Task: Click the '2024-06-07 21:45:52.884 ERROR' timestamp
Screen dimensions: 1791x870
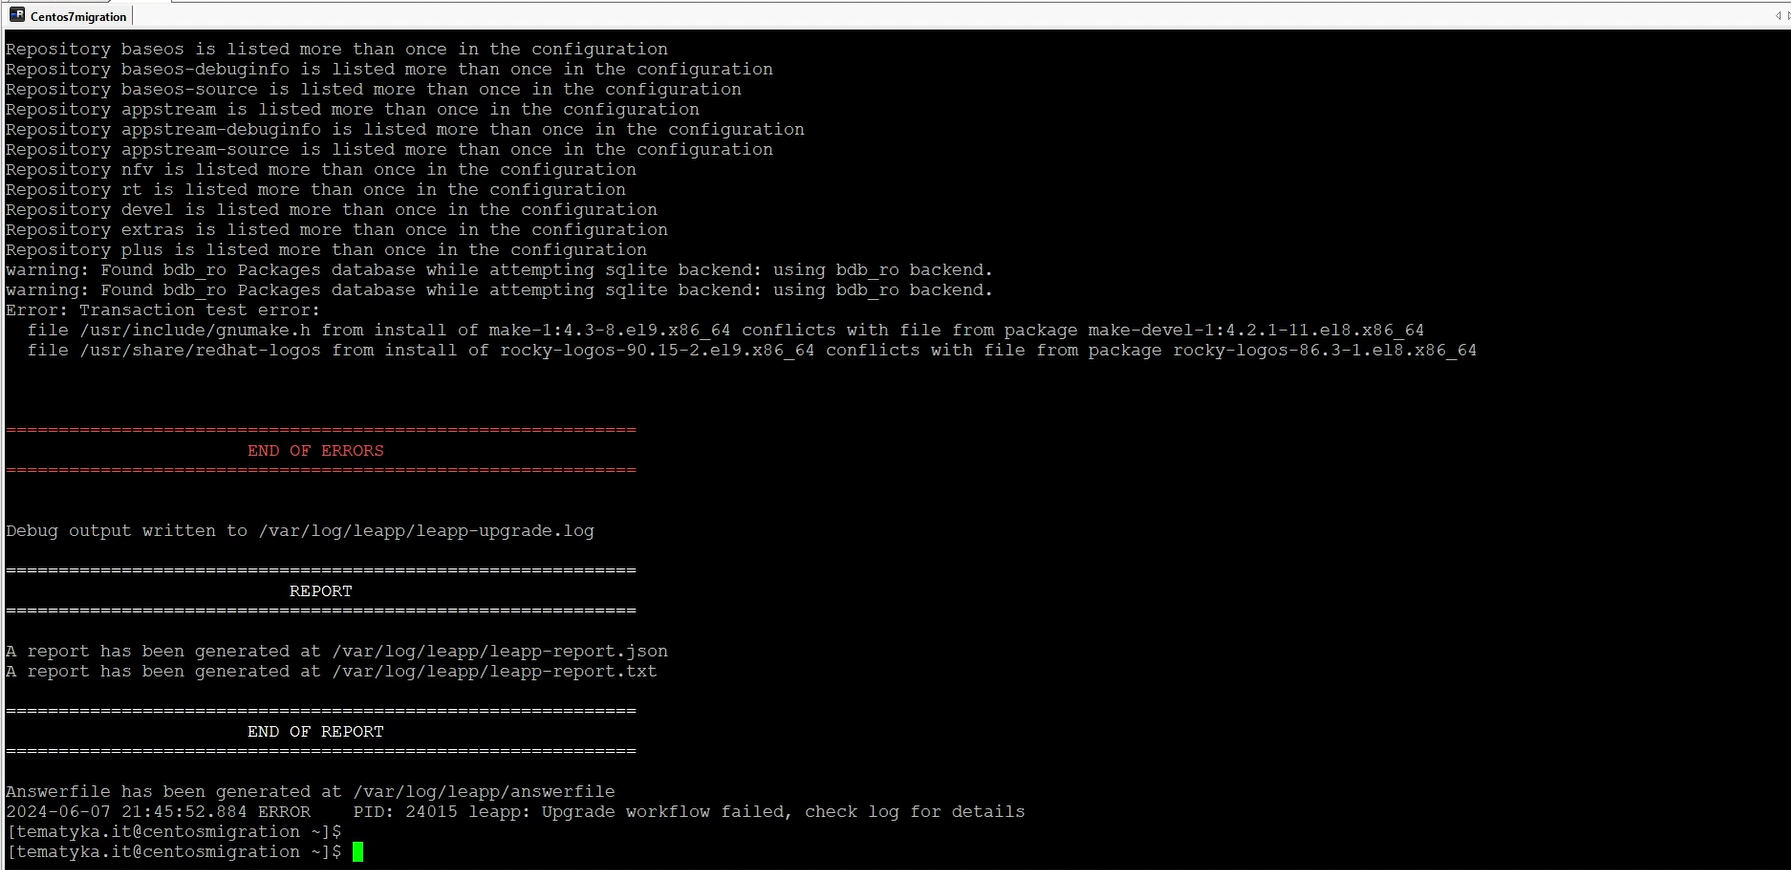Action: (158, 812)
